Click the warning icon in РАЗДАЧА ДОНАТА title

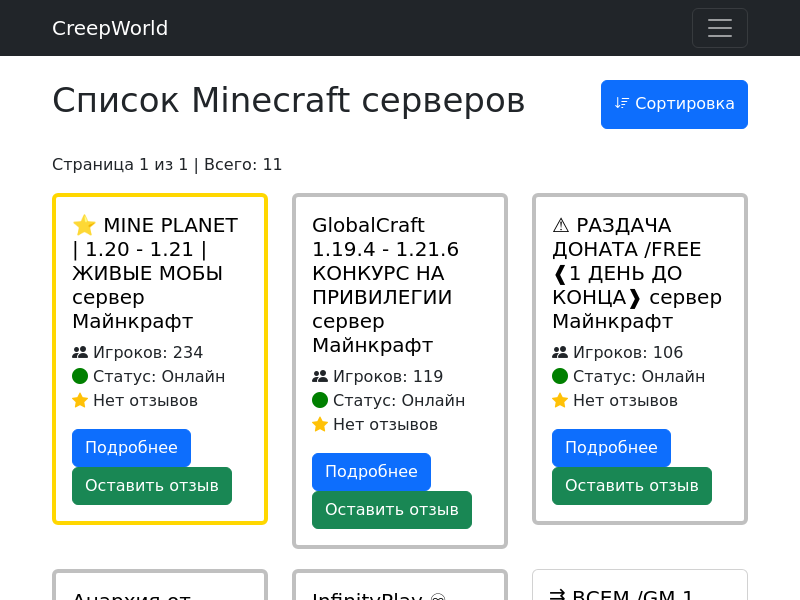561,225
